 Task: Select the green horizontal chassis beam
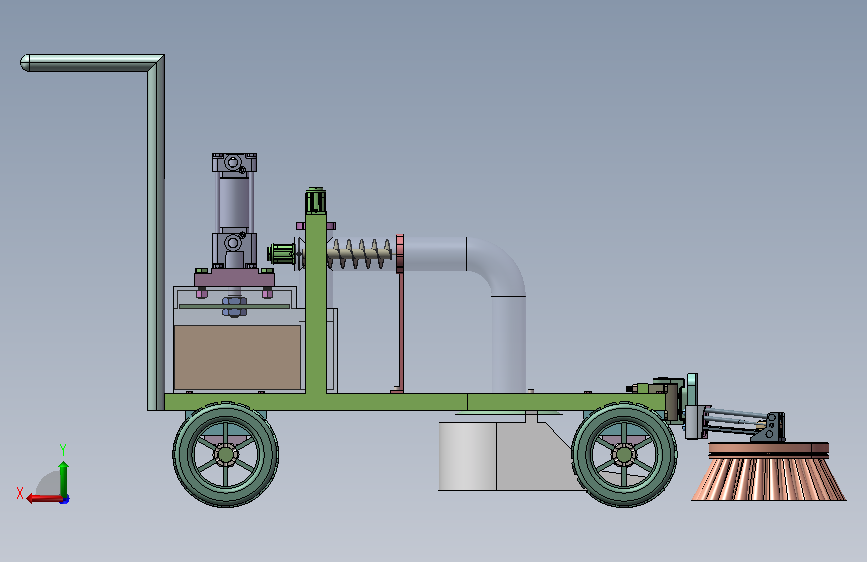[x=415, y=402]
